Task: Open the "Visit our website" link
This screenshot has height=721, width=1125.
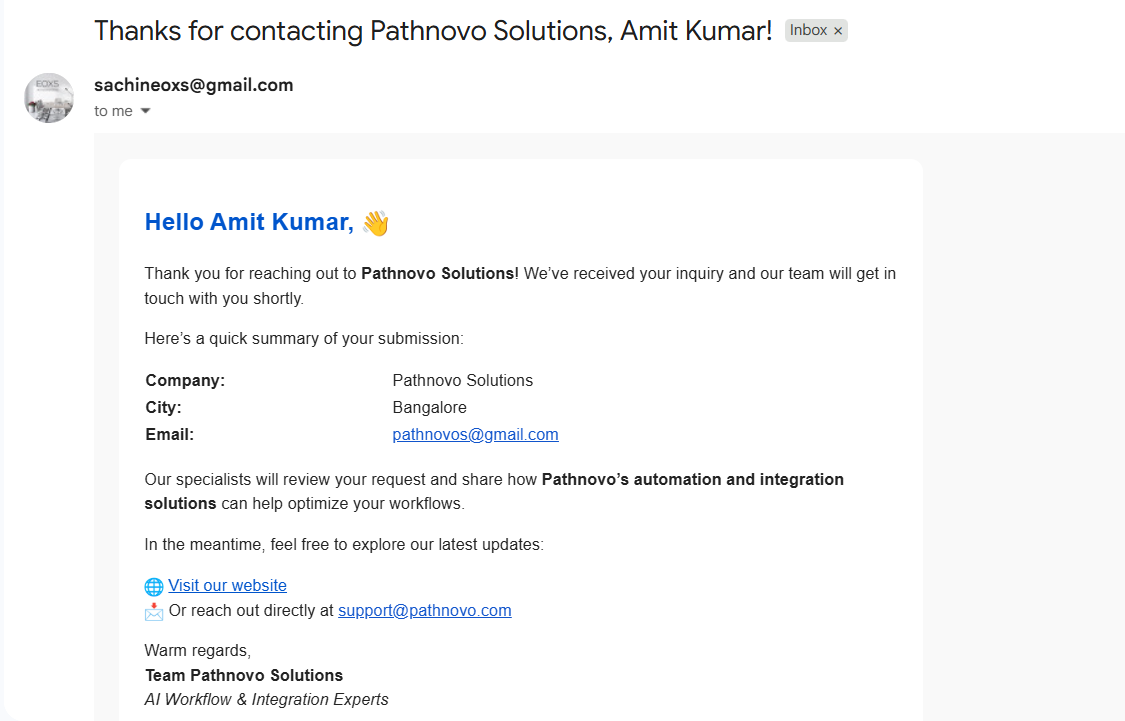Action: pyautogui.click(x=227, y=586)
